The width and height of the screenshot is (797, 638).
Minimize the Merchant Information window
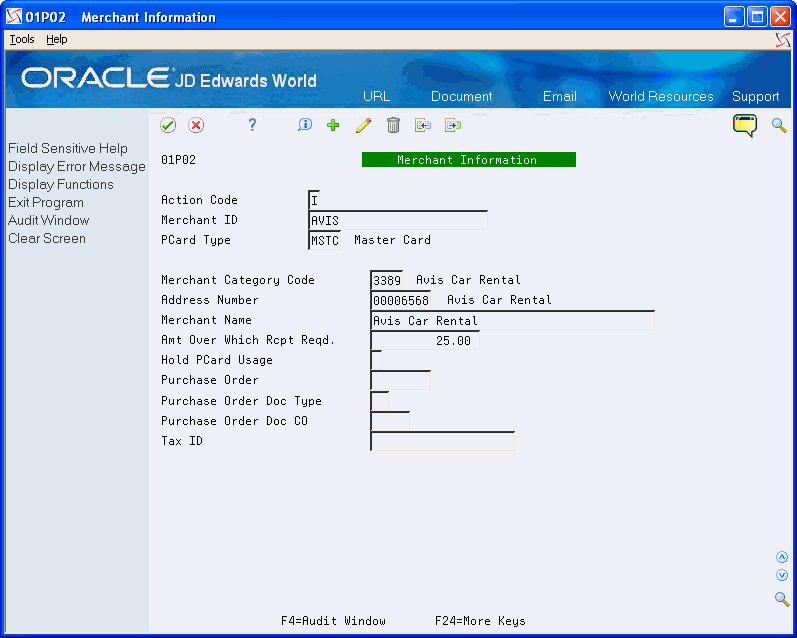coord(733,17)
